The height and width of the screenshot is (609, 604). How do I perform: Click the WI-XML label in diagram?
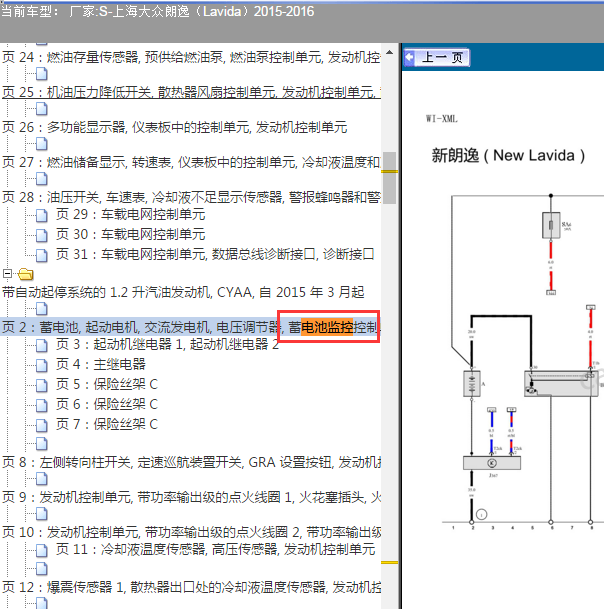click(442, 119)
